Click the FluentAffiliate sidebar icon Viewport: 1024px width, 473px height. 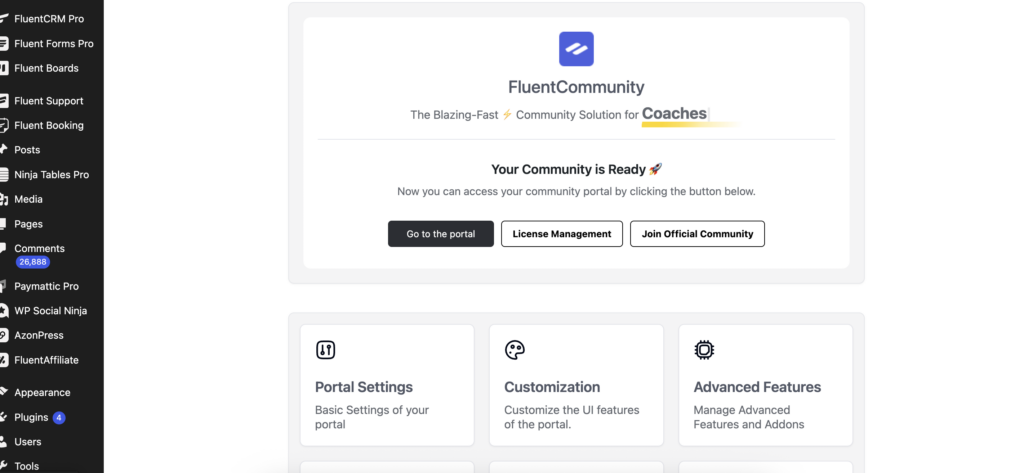pos(3,360)
